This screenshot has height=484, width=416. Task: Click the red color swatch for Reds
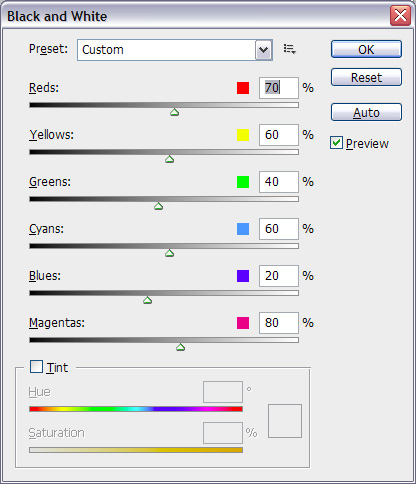[x=243, y=88]
